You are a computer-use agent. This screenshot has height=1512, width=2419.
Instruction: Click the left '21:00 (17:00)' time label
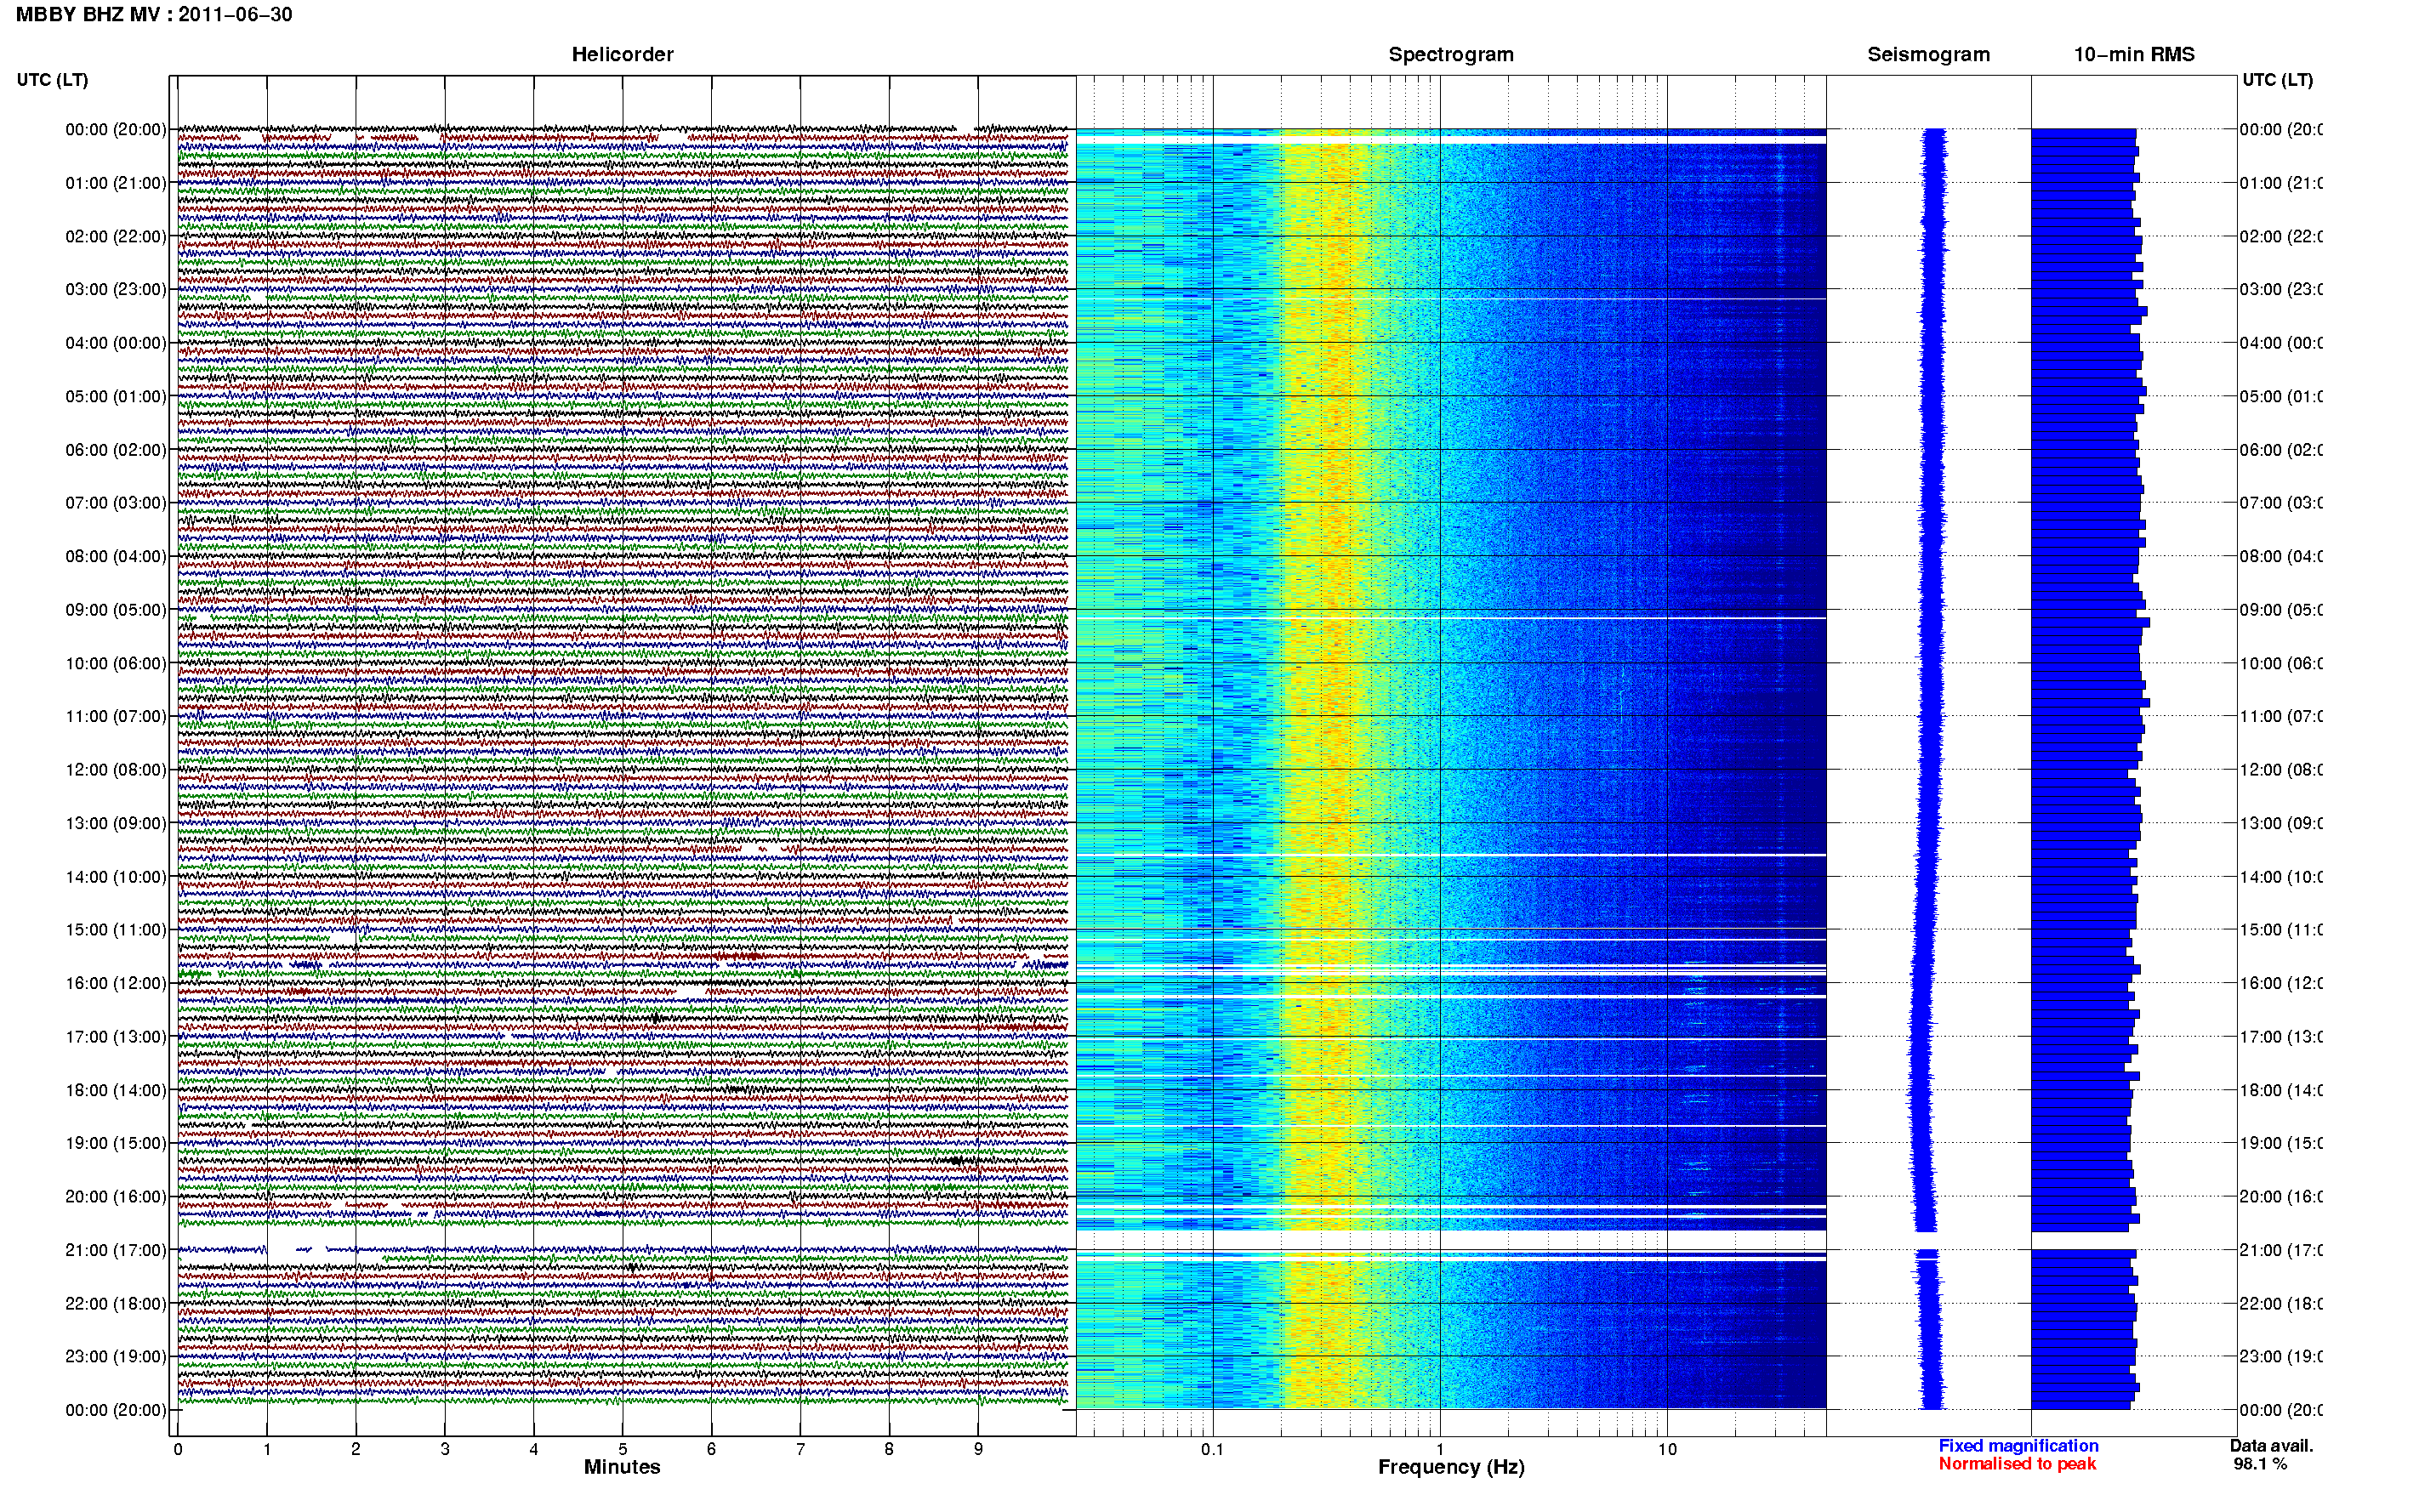tap(116, 1250)
